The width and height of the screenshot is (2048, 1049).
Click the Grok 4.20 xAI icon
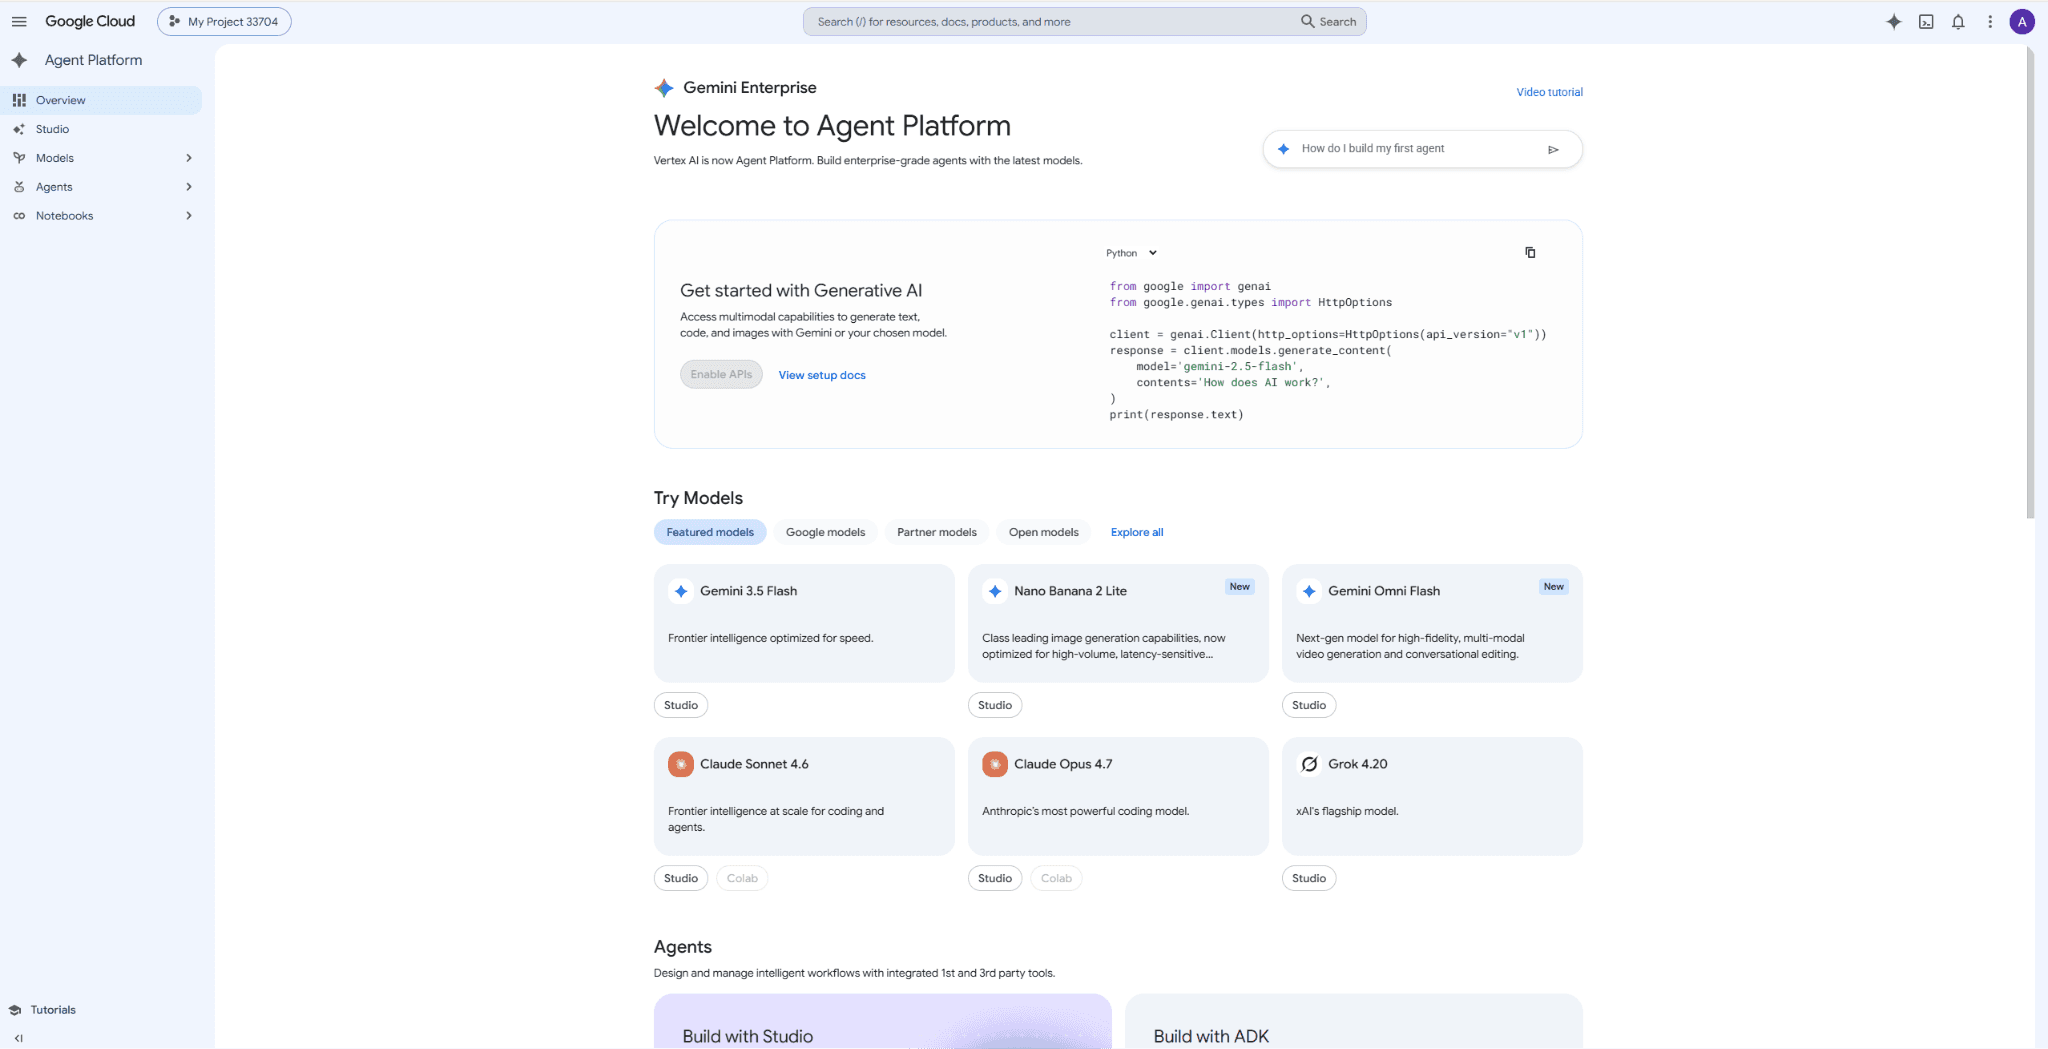[1309, 764]
